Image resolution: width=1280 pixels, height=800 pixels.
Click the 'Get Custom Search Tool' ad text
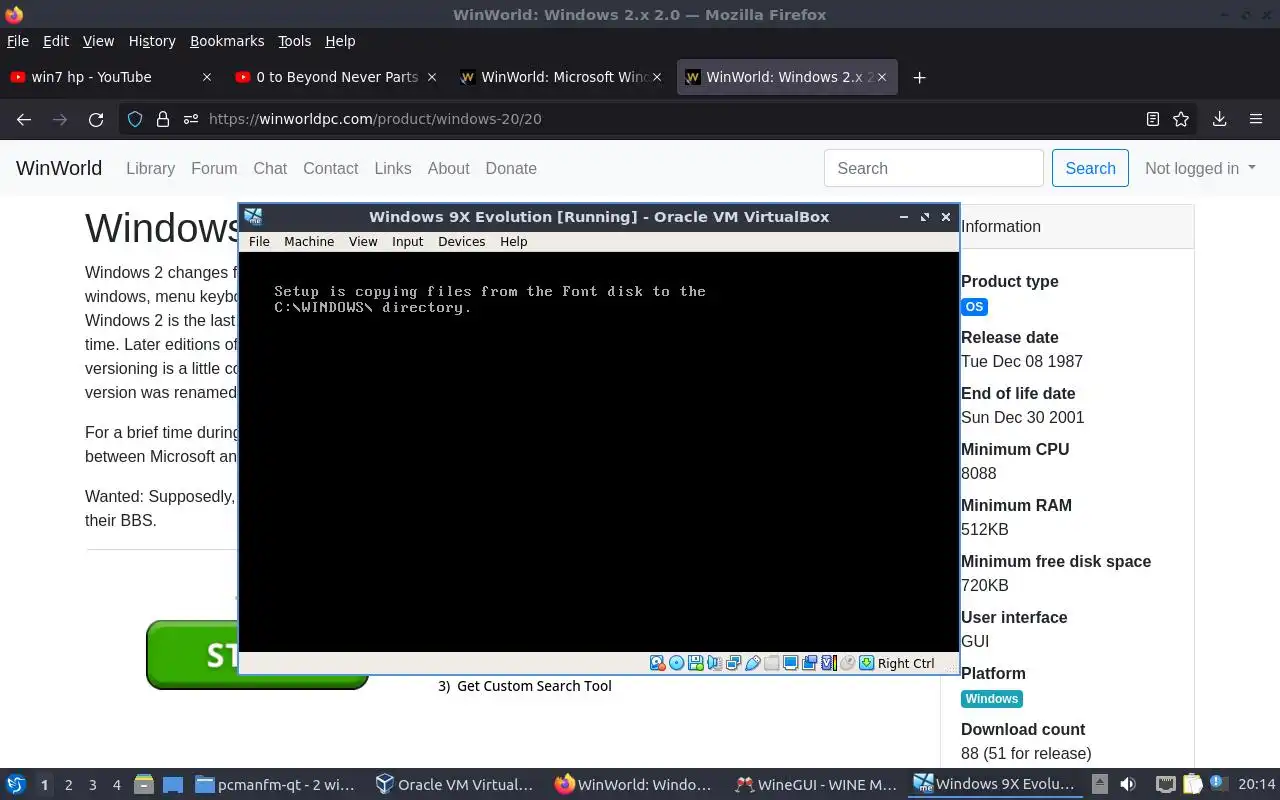point(534,686)
